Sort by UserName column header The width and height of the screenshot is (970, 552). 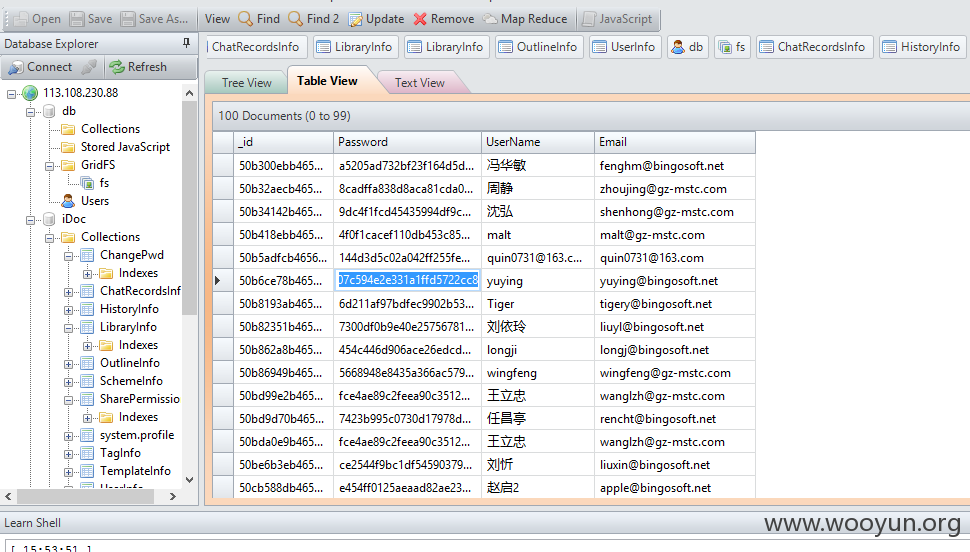[538, 142]
